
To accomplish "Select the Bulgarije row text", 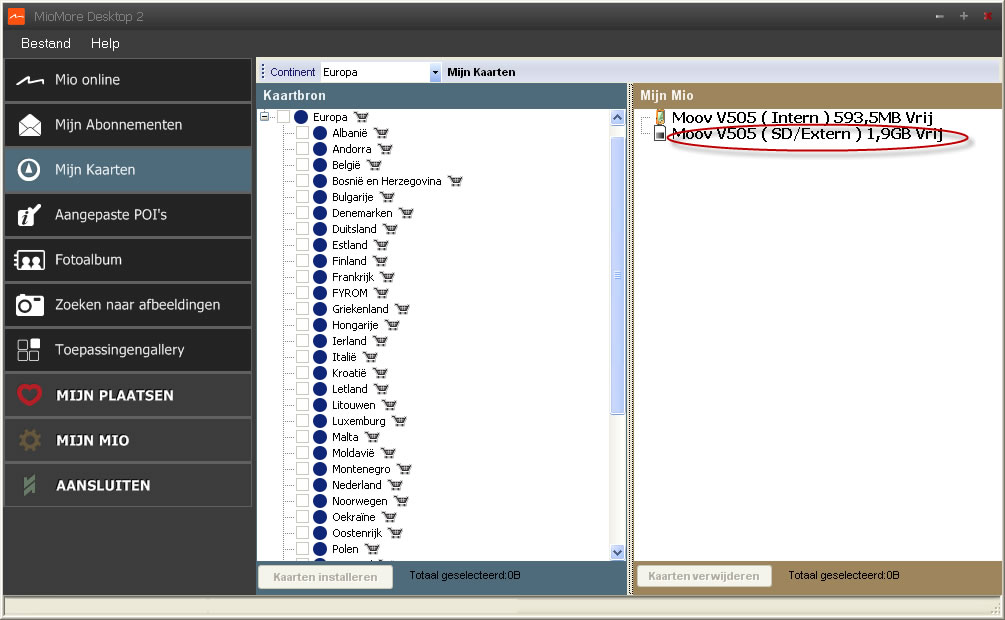I will (x=353, y=197).
